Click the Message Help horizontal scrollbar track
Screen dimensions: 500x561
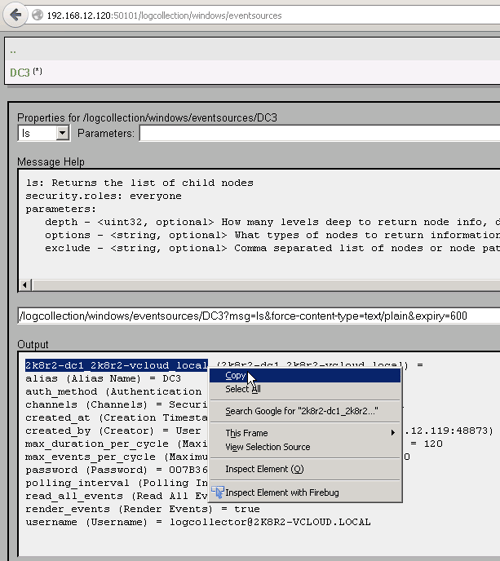(x=266, y=285)
